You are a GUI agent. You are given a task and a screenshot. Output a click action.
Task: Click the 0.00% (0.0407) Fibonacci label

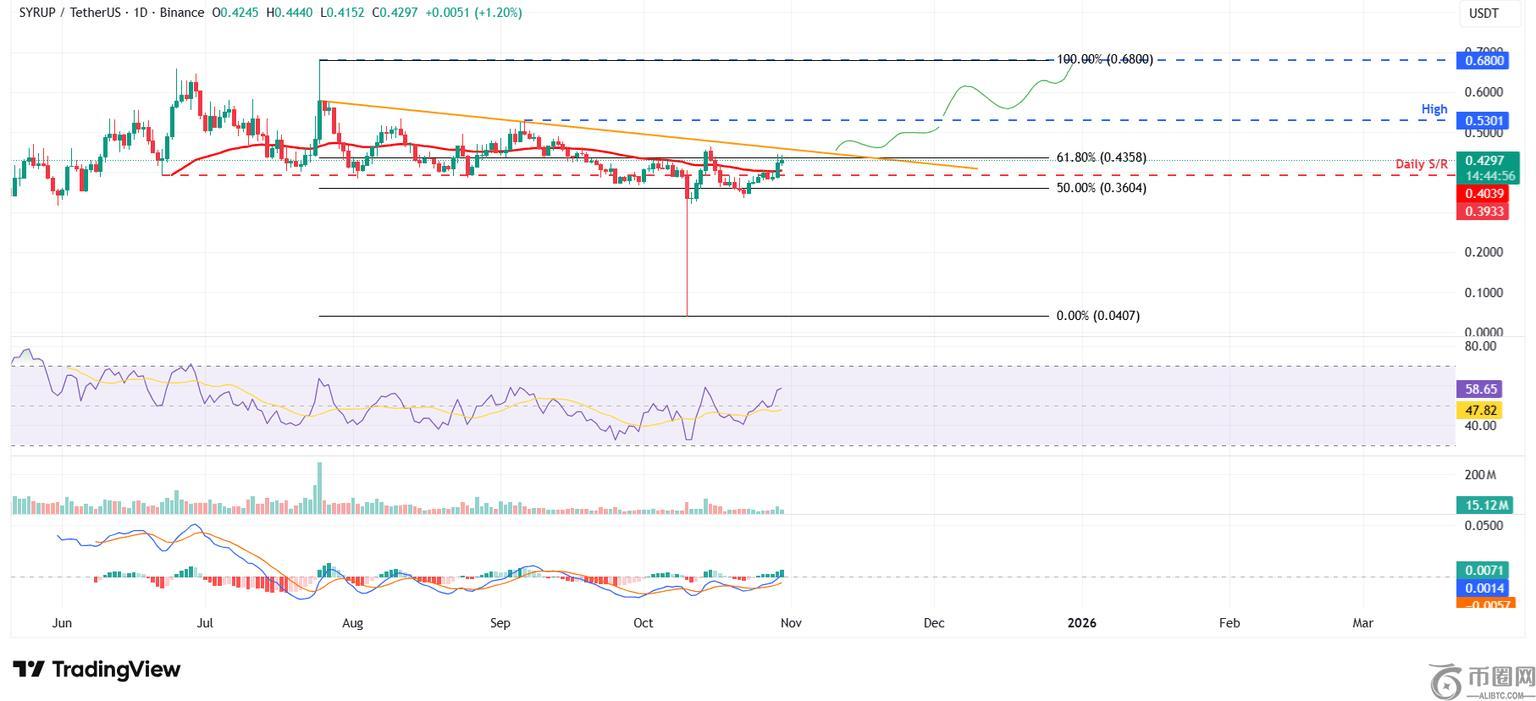click(x=1098, y=316)
